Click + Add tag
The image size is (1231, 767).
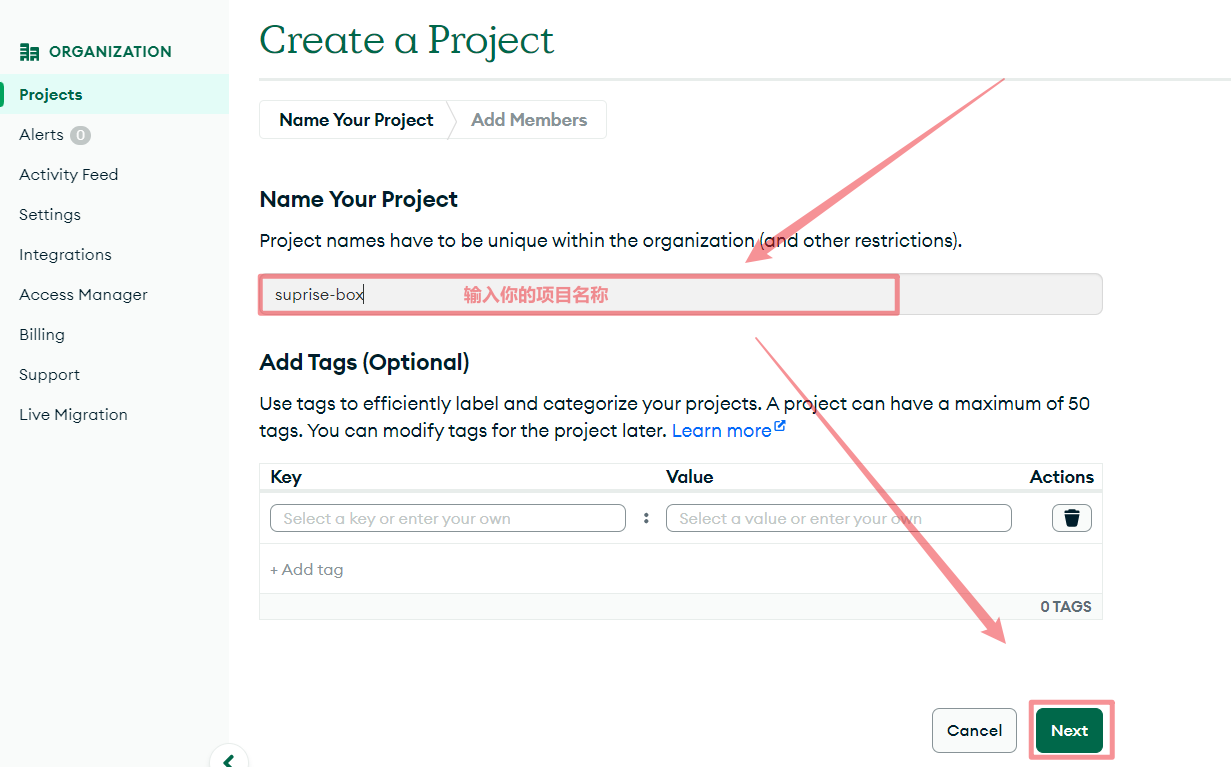[306, 570]
